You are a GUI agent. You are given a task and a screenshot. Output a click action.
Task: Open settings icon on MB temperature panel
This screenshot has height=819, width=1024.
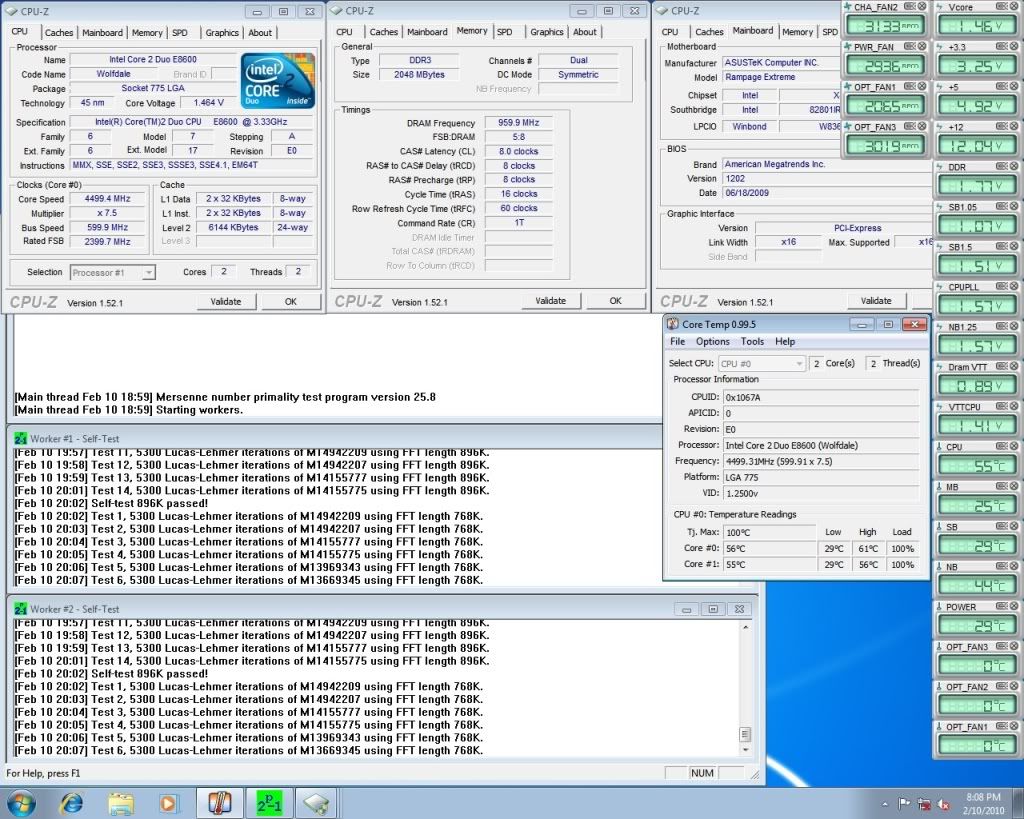[x=1001, y=487]
